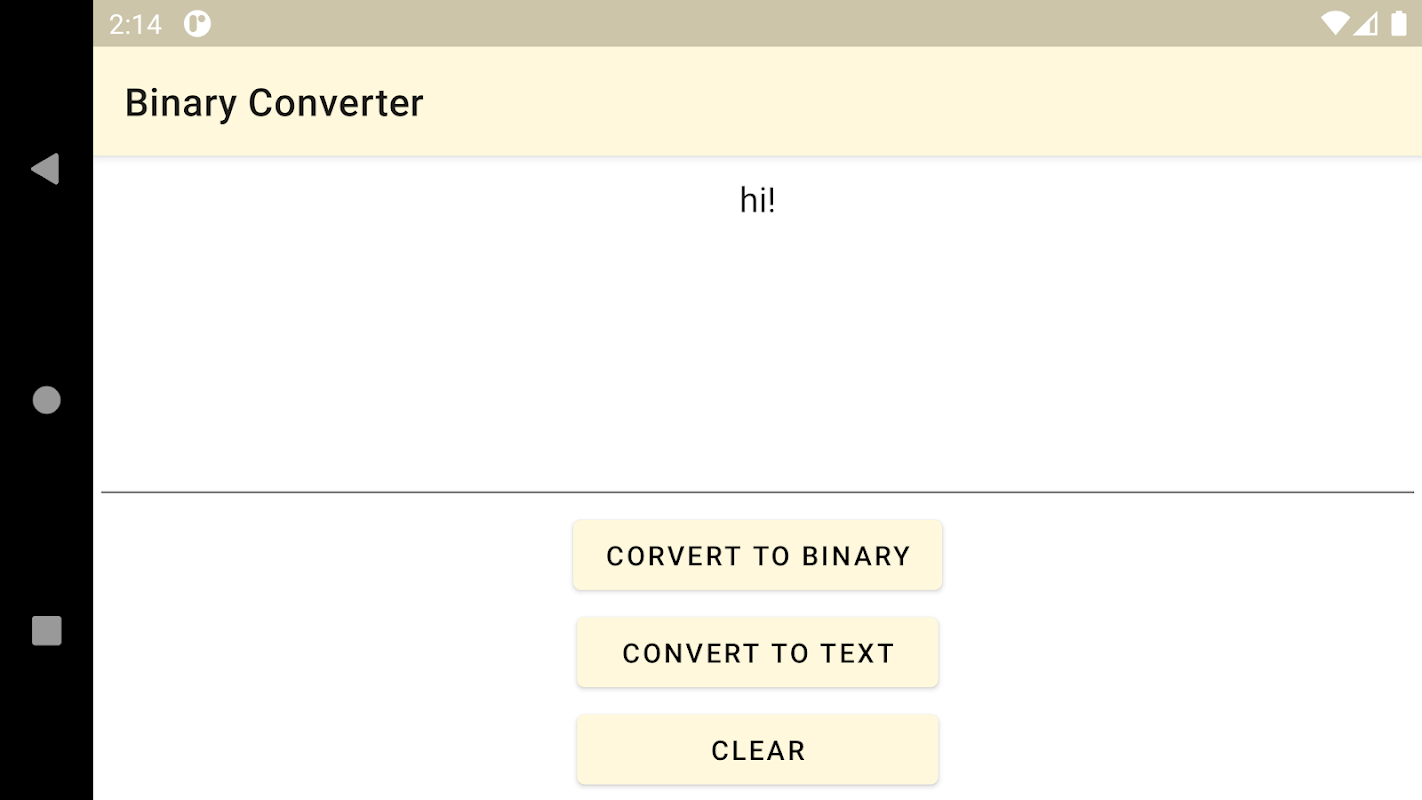Tap the word "Converter" in the header
The width and height of the screenshot is (1422, 800).
point(336,103)
